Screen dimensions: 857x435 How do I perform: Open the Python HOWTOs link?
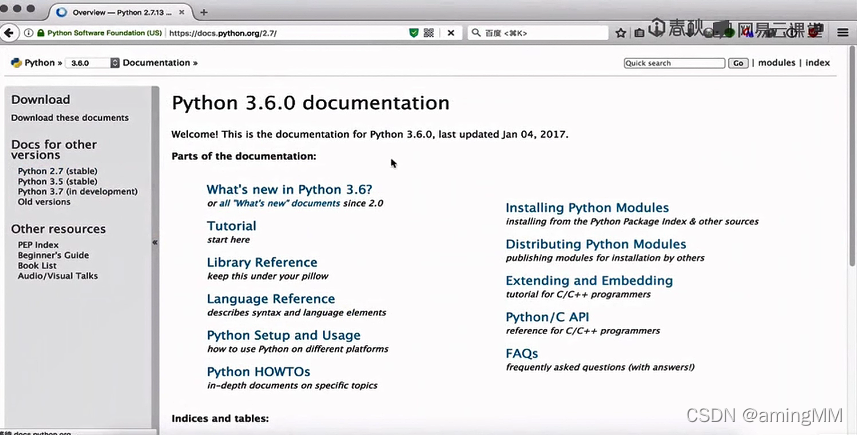(259, 372)
